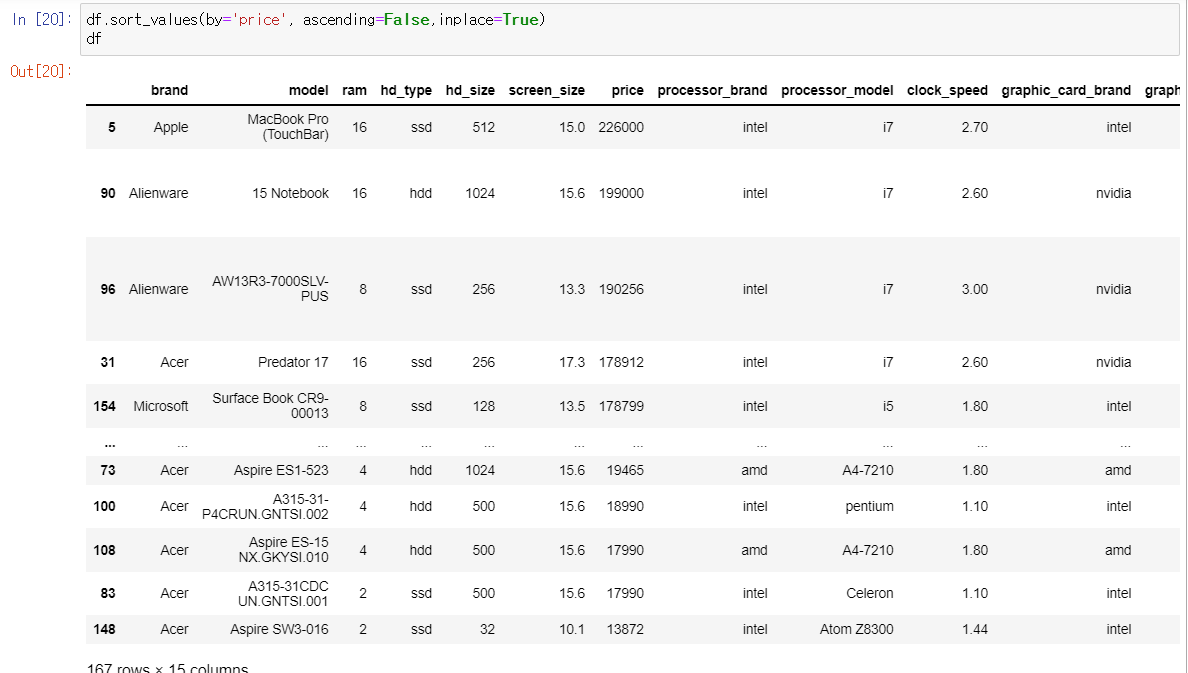Click row index 108
This screenshot has width=1188, height=673.
tap(105, 550)
